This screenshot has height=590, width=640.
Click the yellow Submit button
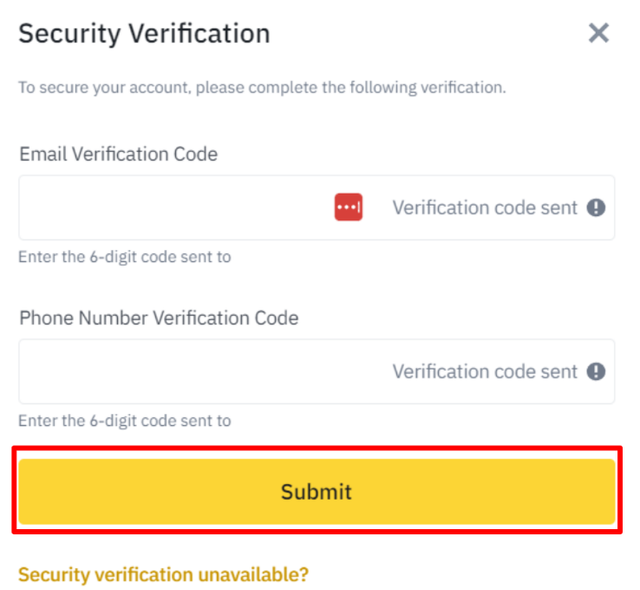tap(317, 491)
